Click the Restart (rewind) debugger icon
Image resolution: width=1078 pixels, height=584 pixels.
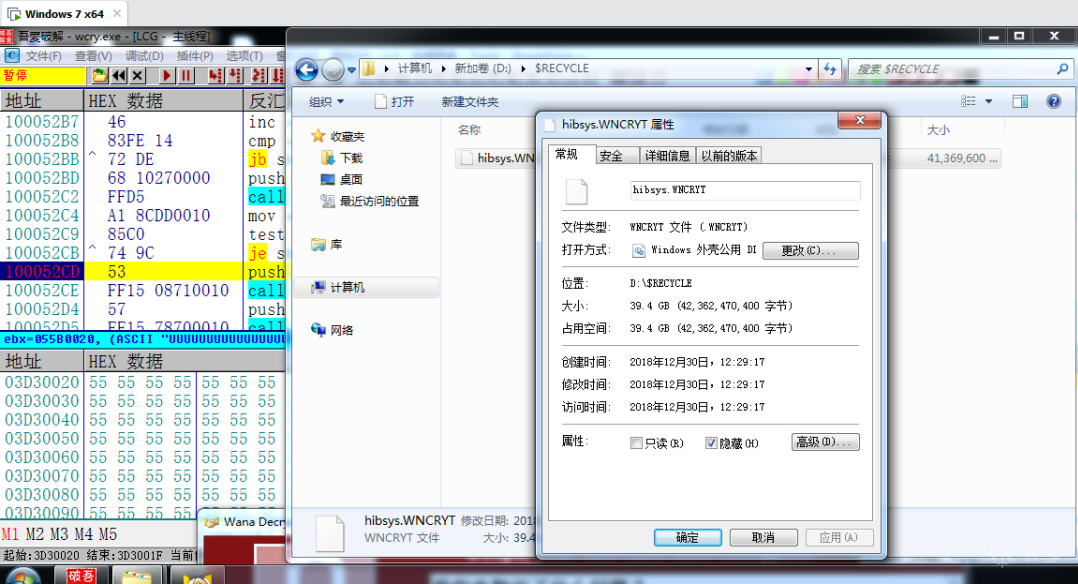[x=118, y=76]
